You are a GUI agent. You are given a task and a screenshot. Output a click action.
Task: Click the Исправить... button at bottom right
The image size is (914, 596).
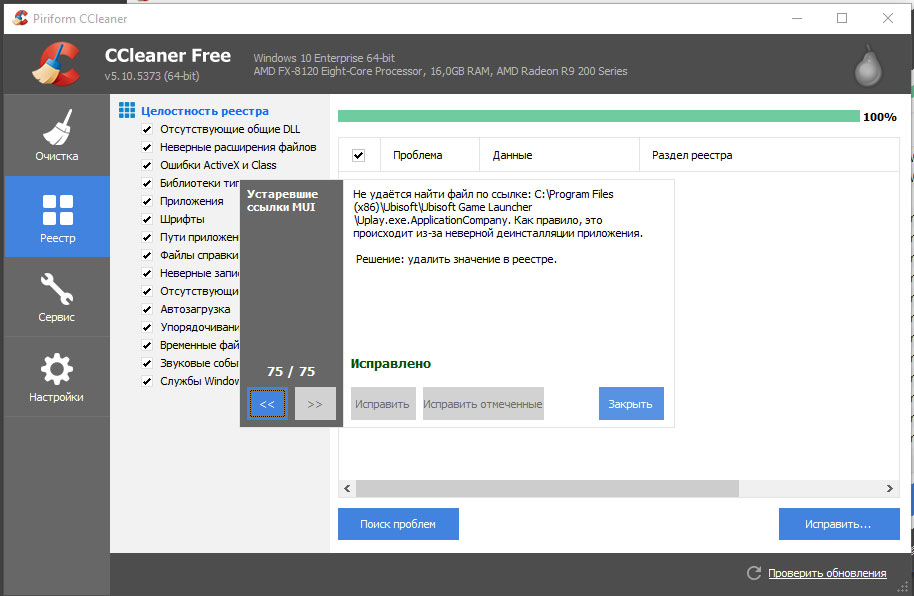pyautogui.click(x=839, y=524)
